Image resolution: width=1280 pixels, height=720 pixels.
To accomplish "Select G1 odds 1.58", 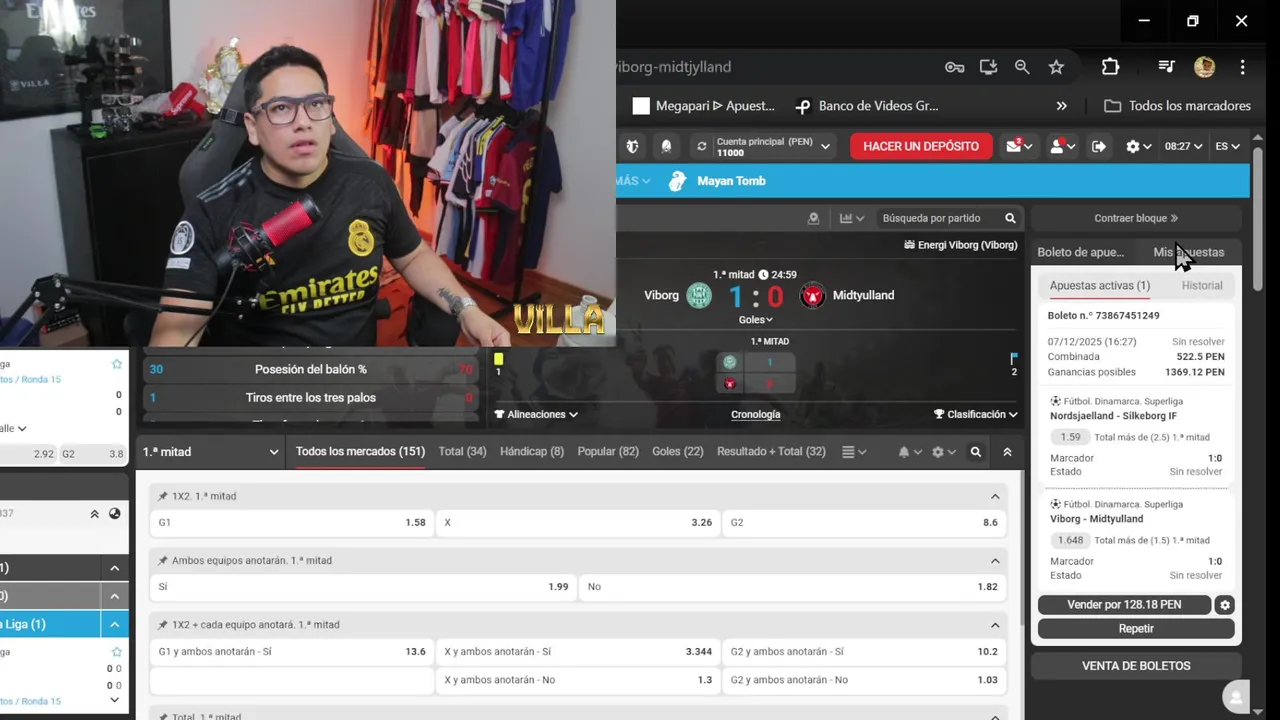I will (x=291, y=523).
